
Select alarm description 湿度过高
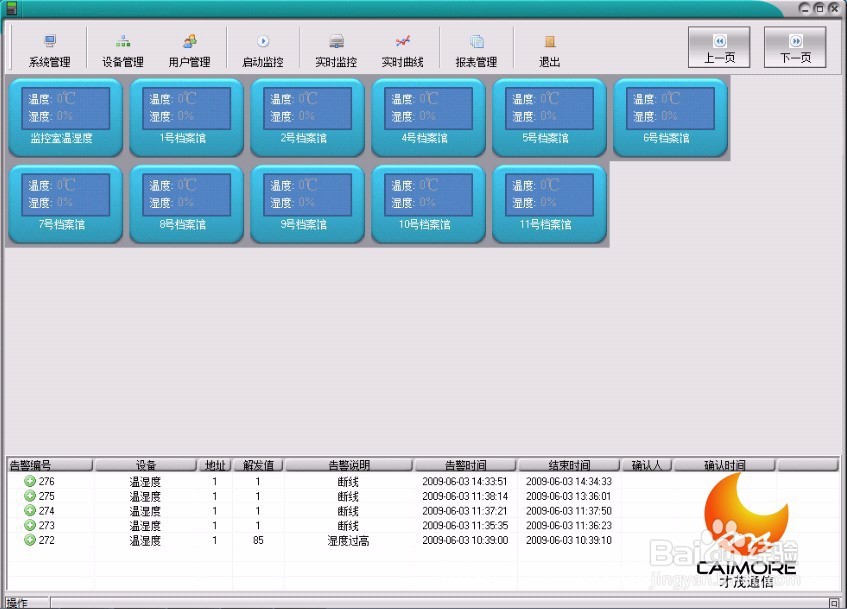point(348,540)
